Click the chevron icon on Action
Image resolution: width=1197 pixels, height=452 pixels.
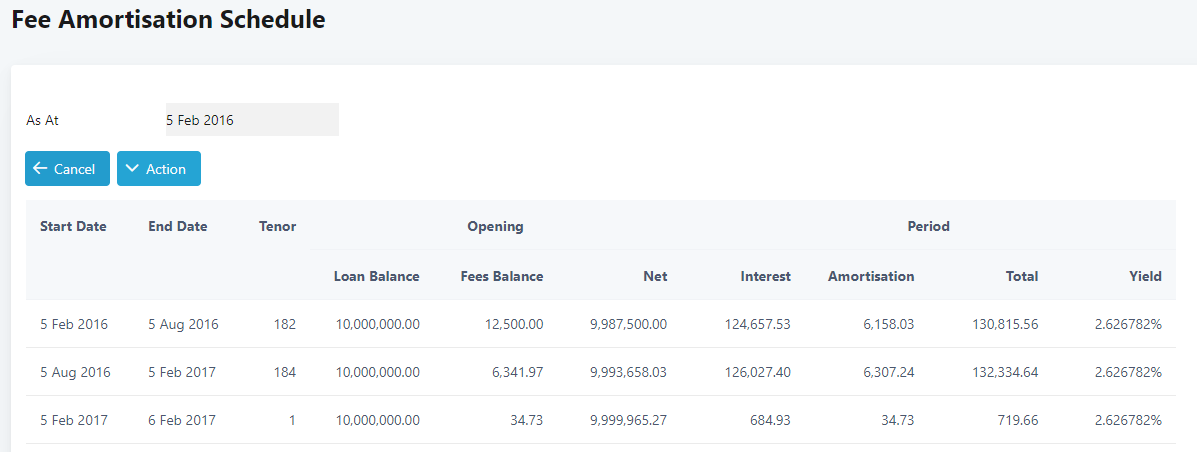pyautogui.click(x=132, y=169)
